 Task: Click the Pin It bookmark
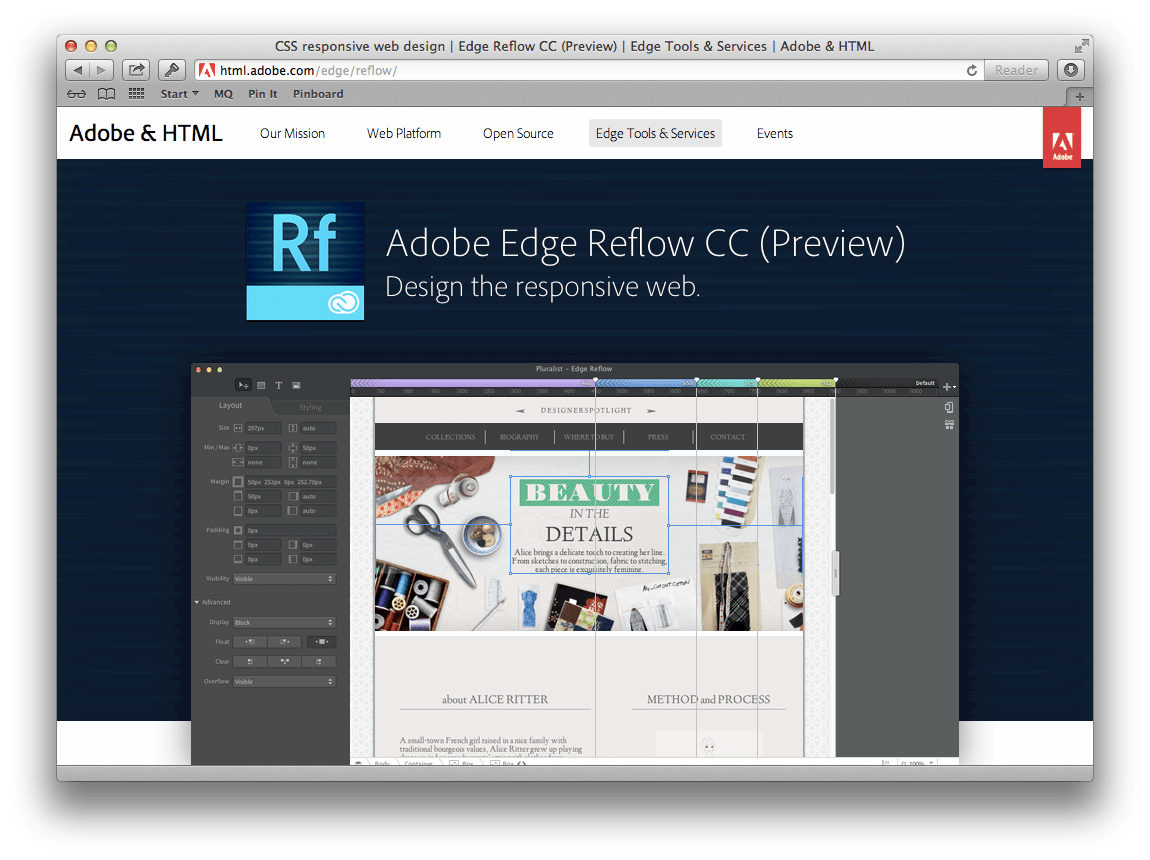(263, 94)
